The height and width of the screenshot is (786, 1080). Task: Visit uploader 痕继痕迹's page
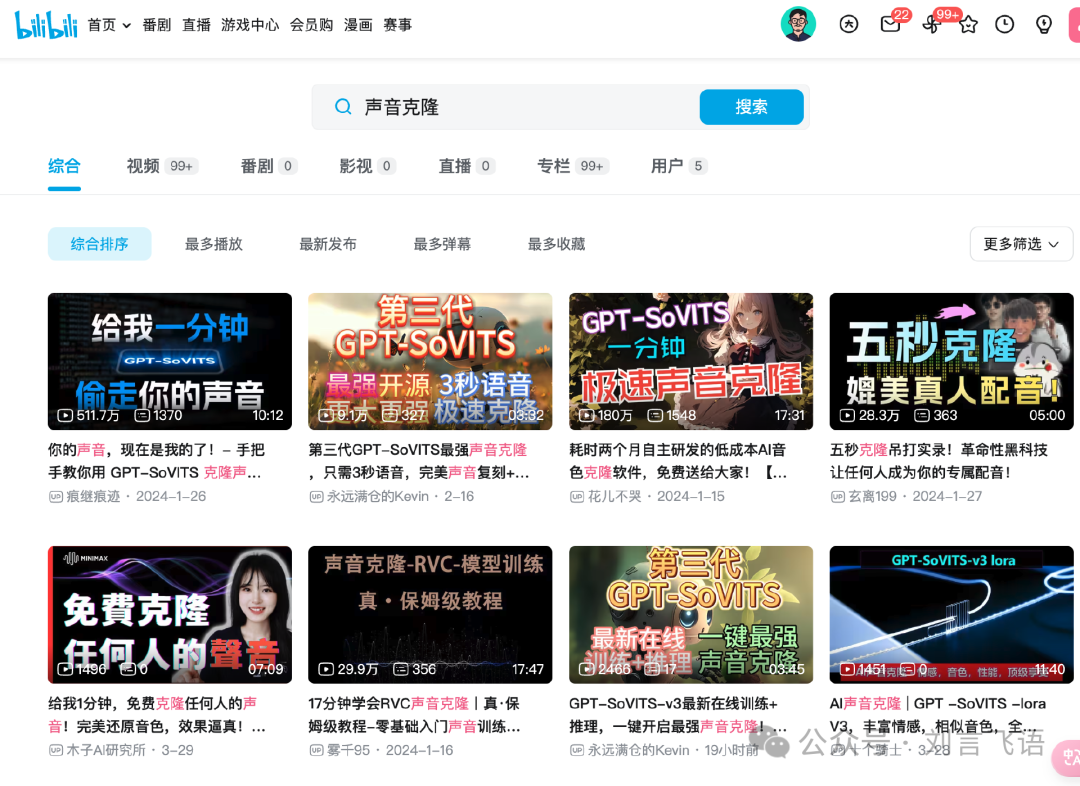click(x=93, y=497)
